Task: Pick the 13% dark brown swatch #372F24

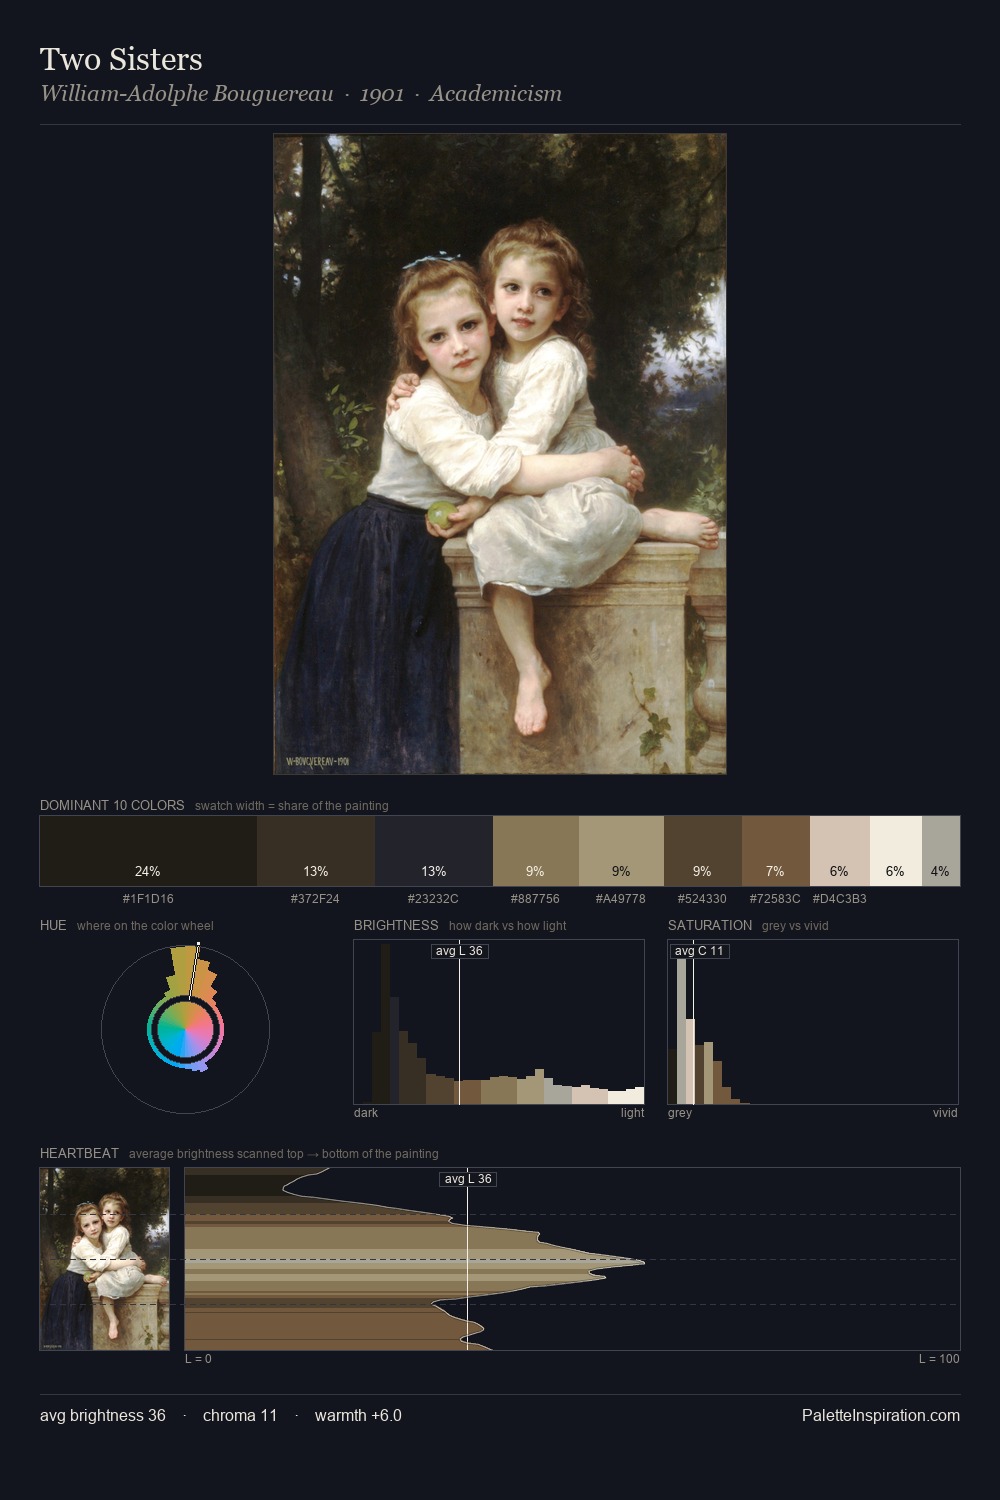Action: (316, 851)
